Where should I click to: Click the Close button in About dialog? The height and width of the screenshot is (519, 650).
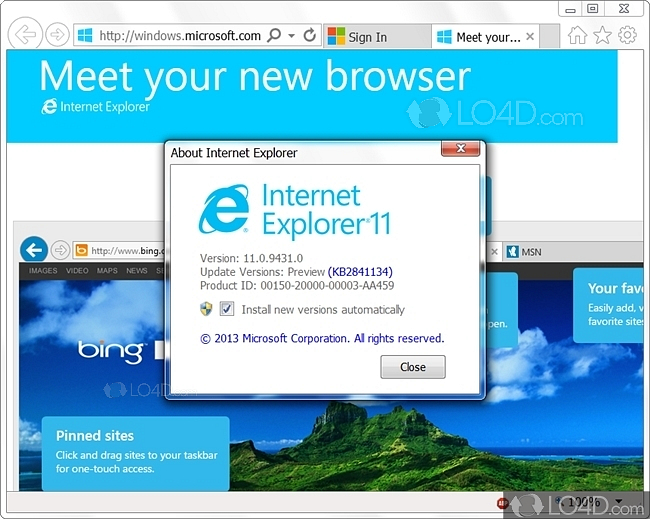tap(413, 367)
